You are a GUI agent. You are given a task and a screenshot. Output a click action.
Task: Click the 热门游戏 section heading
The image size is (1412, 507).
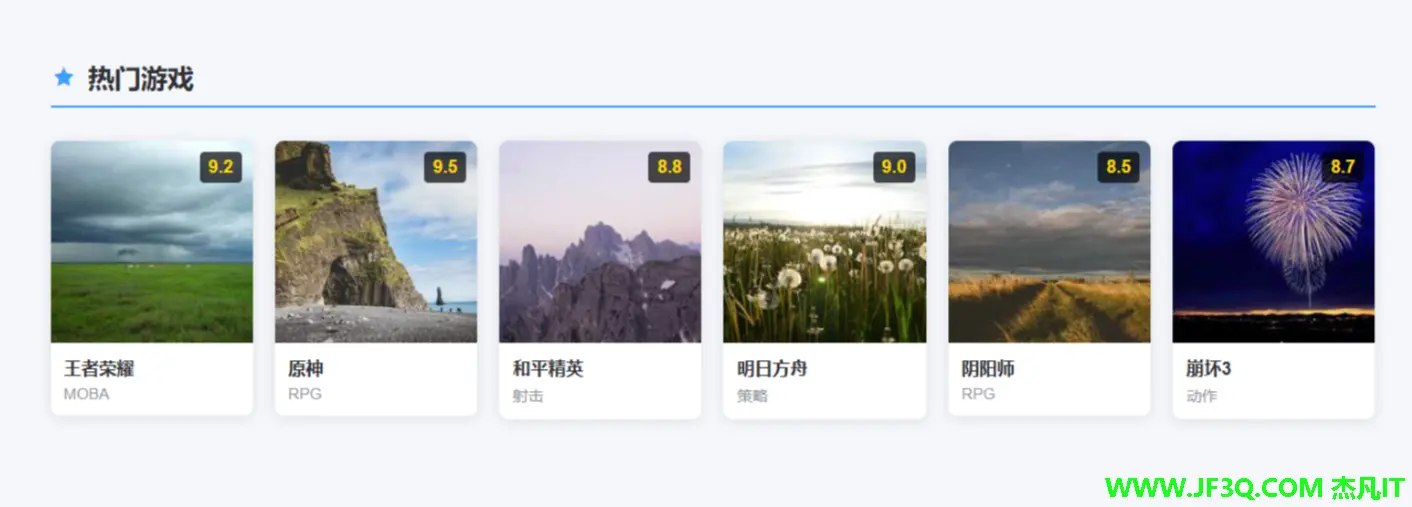140,79
